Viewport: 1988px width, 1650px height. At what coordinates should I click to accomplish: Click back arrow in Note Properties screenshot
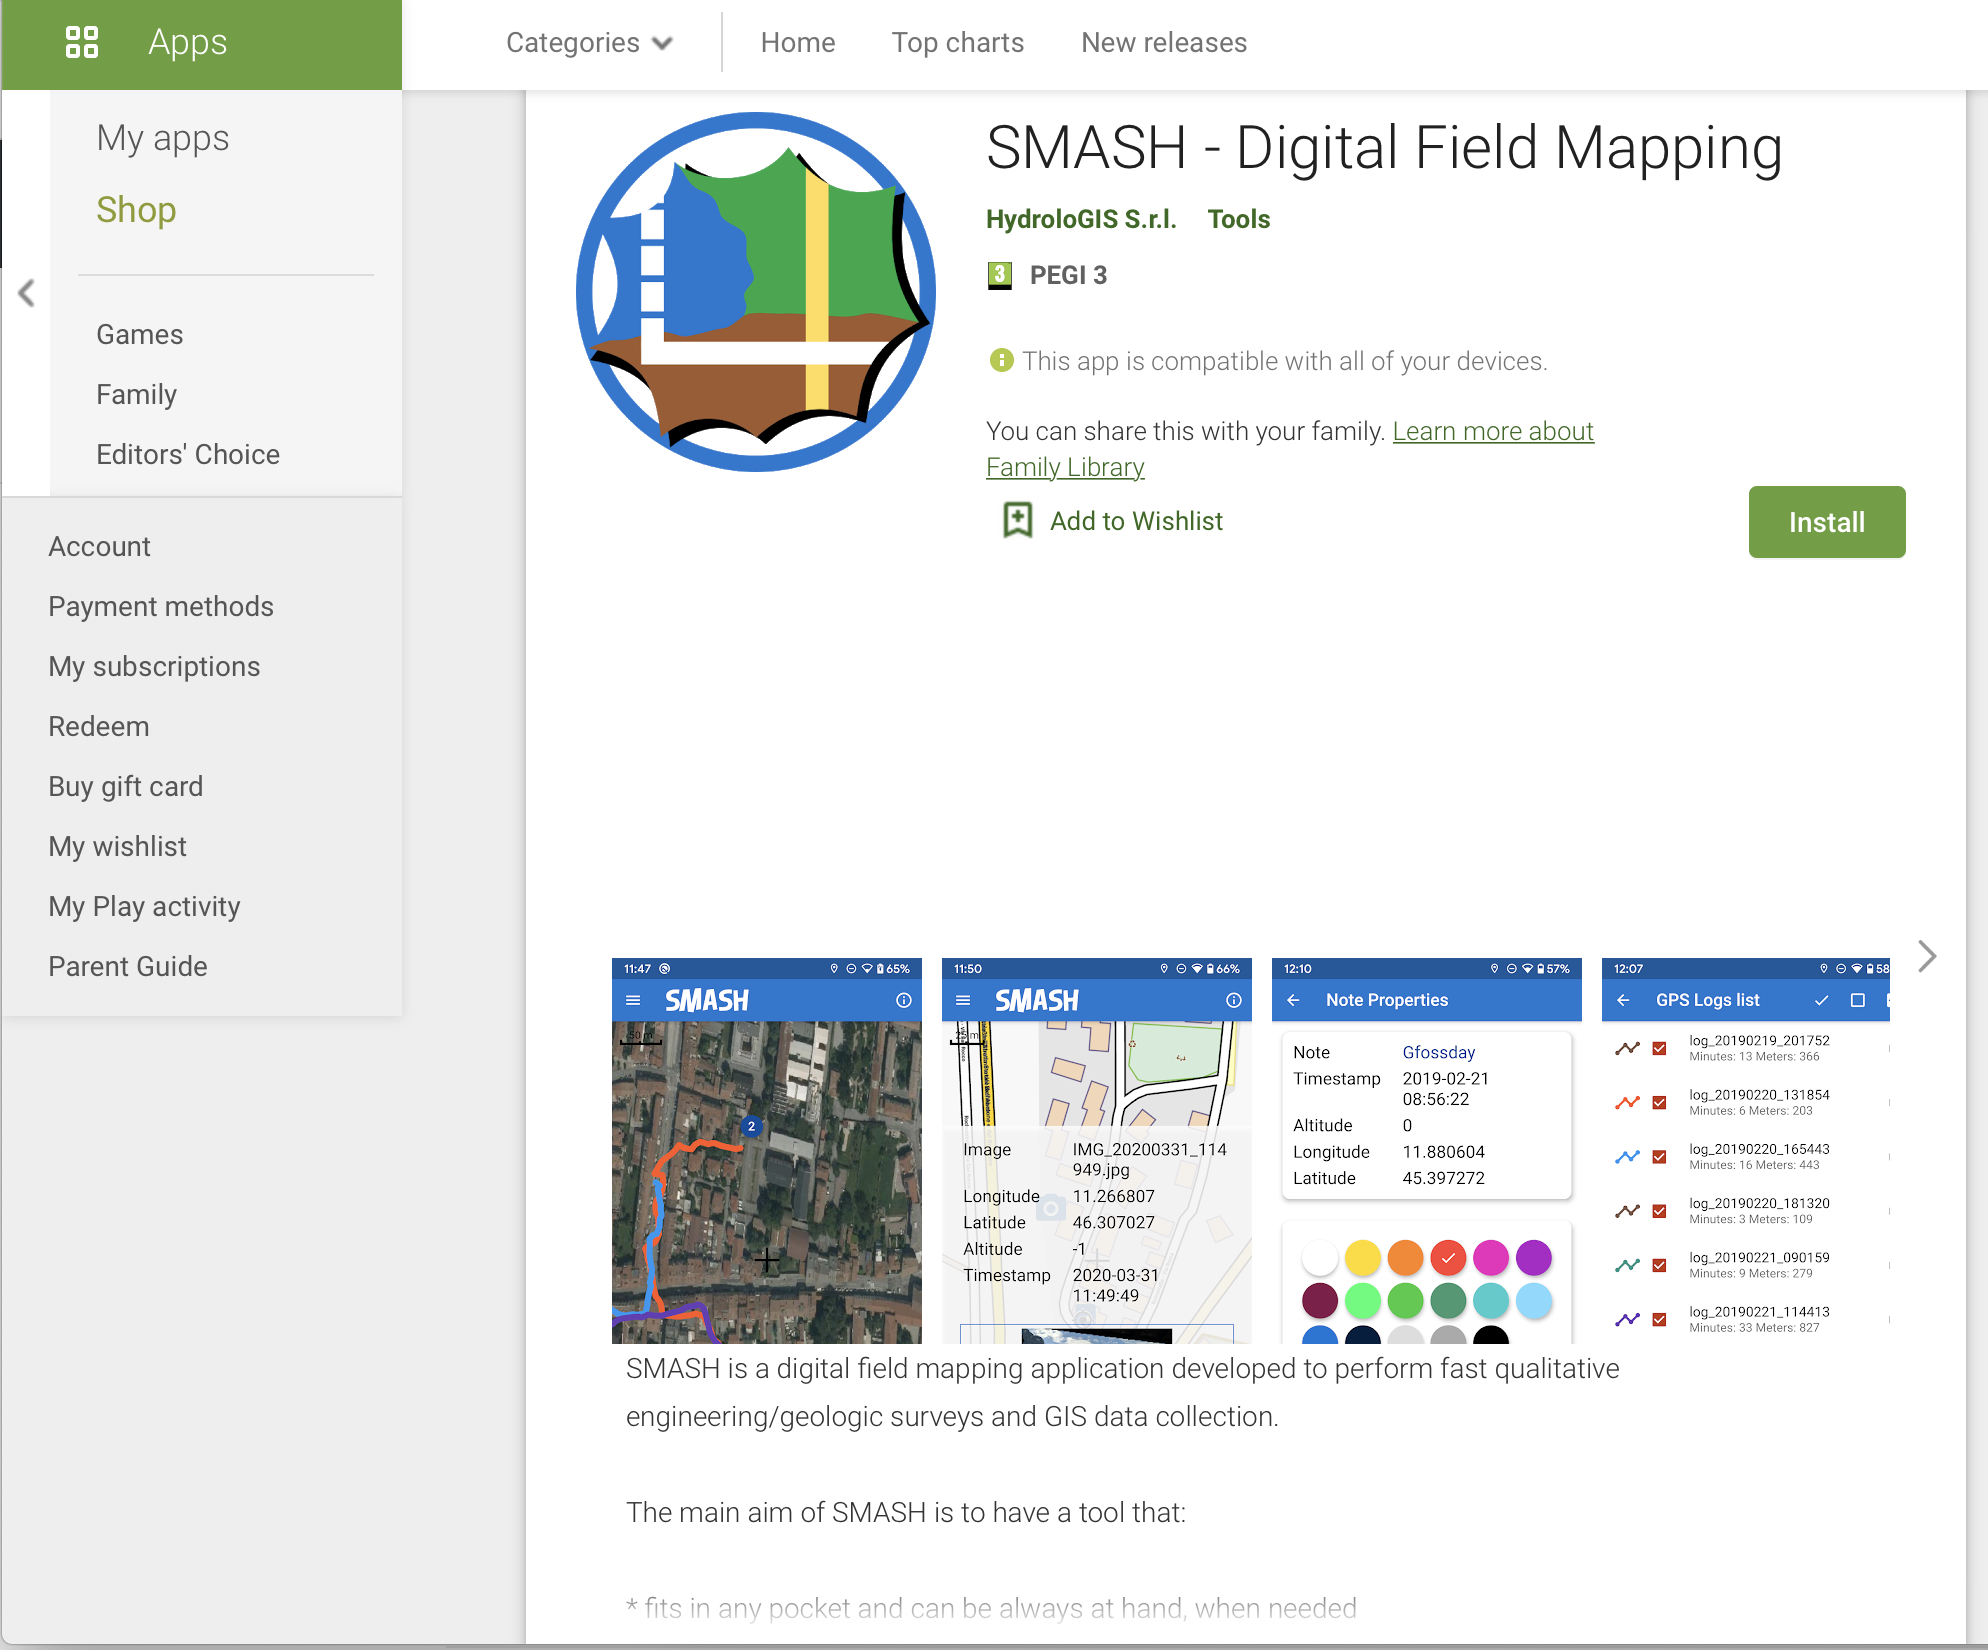(1293, 1000)
